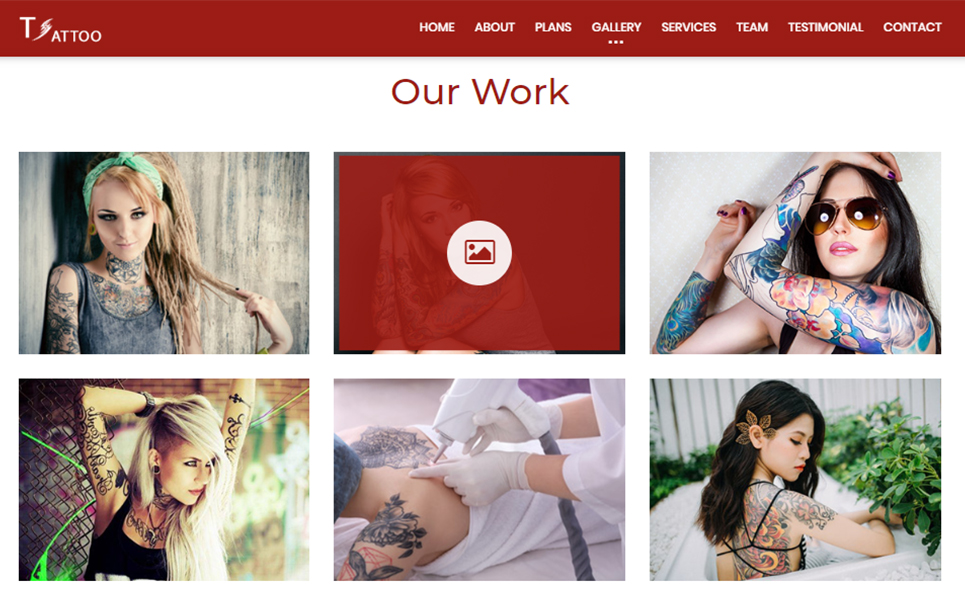Select the Gallery nav item
Screen dimensions: 965x600
point(616,27)
